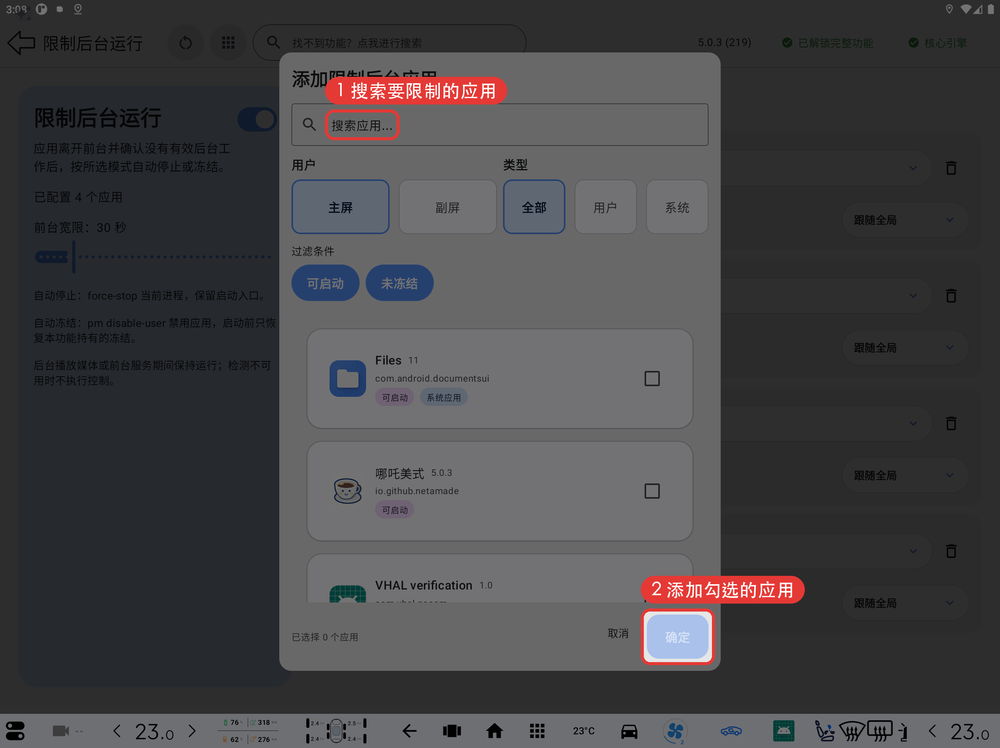1000x748 pixels.
Task: Tap the battery range statistics widget
Action: click(250, 731)
